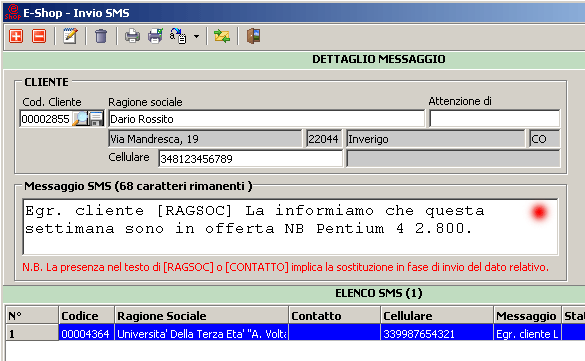
Task: Sort by the Codice column header
Action: click(86, 316)
